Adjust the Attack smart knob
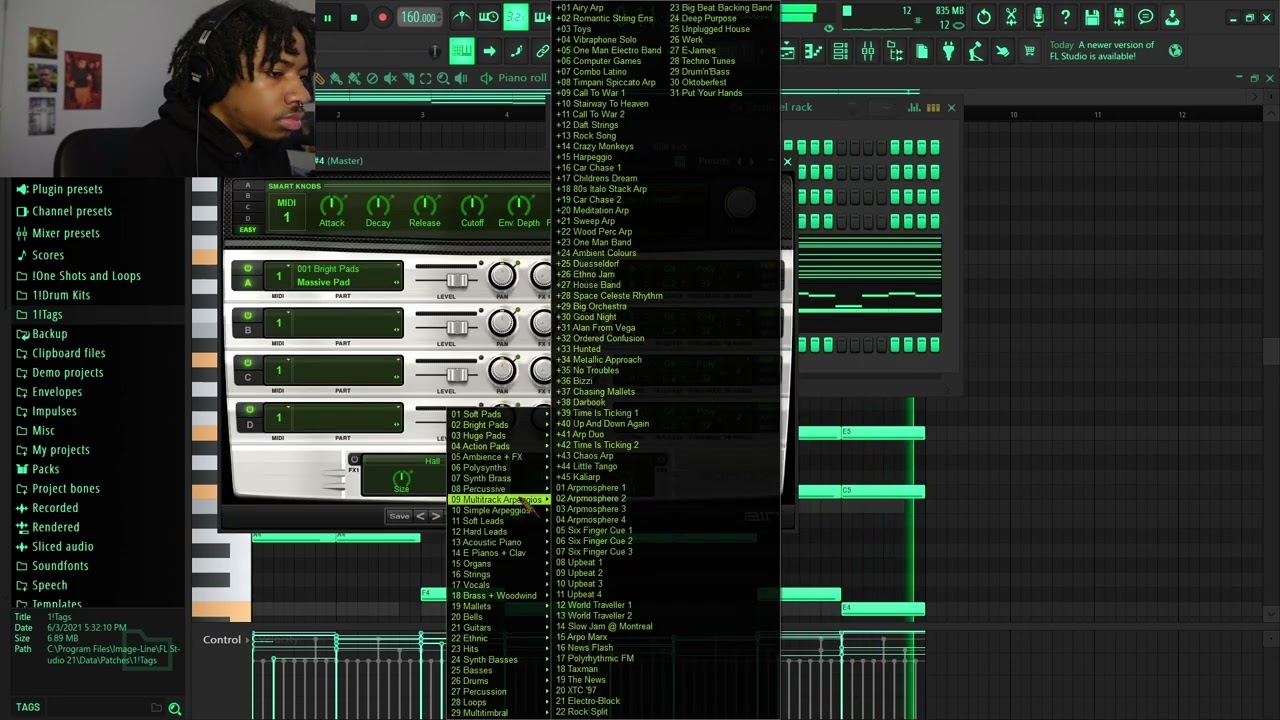The height and width of the screenshot is (720, 1280). [331, 206]
